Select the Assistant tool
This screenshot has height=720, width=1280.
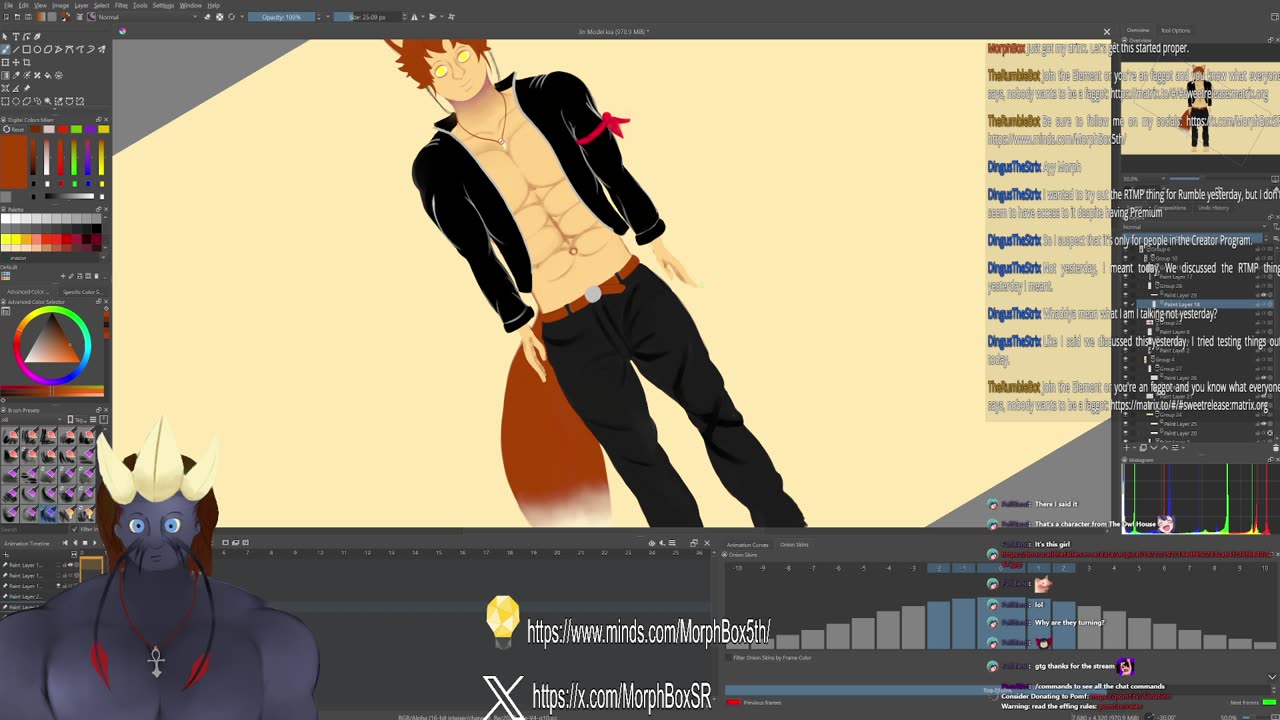[x=5, y=88]
